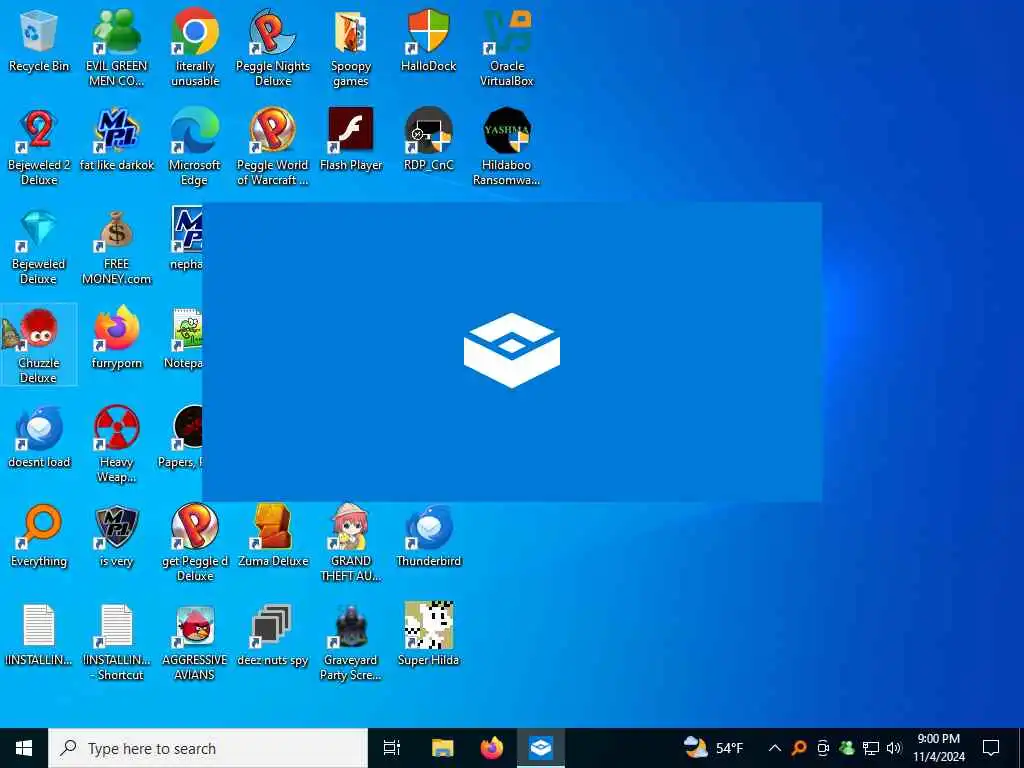This screenshot has width=1024, height=768.
Task: Select the partially hidden Notepad++ shortcut
Action: [186, 338]
